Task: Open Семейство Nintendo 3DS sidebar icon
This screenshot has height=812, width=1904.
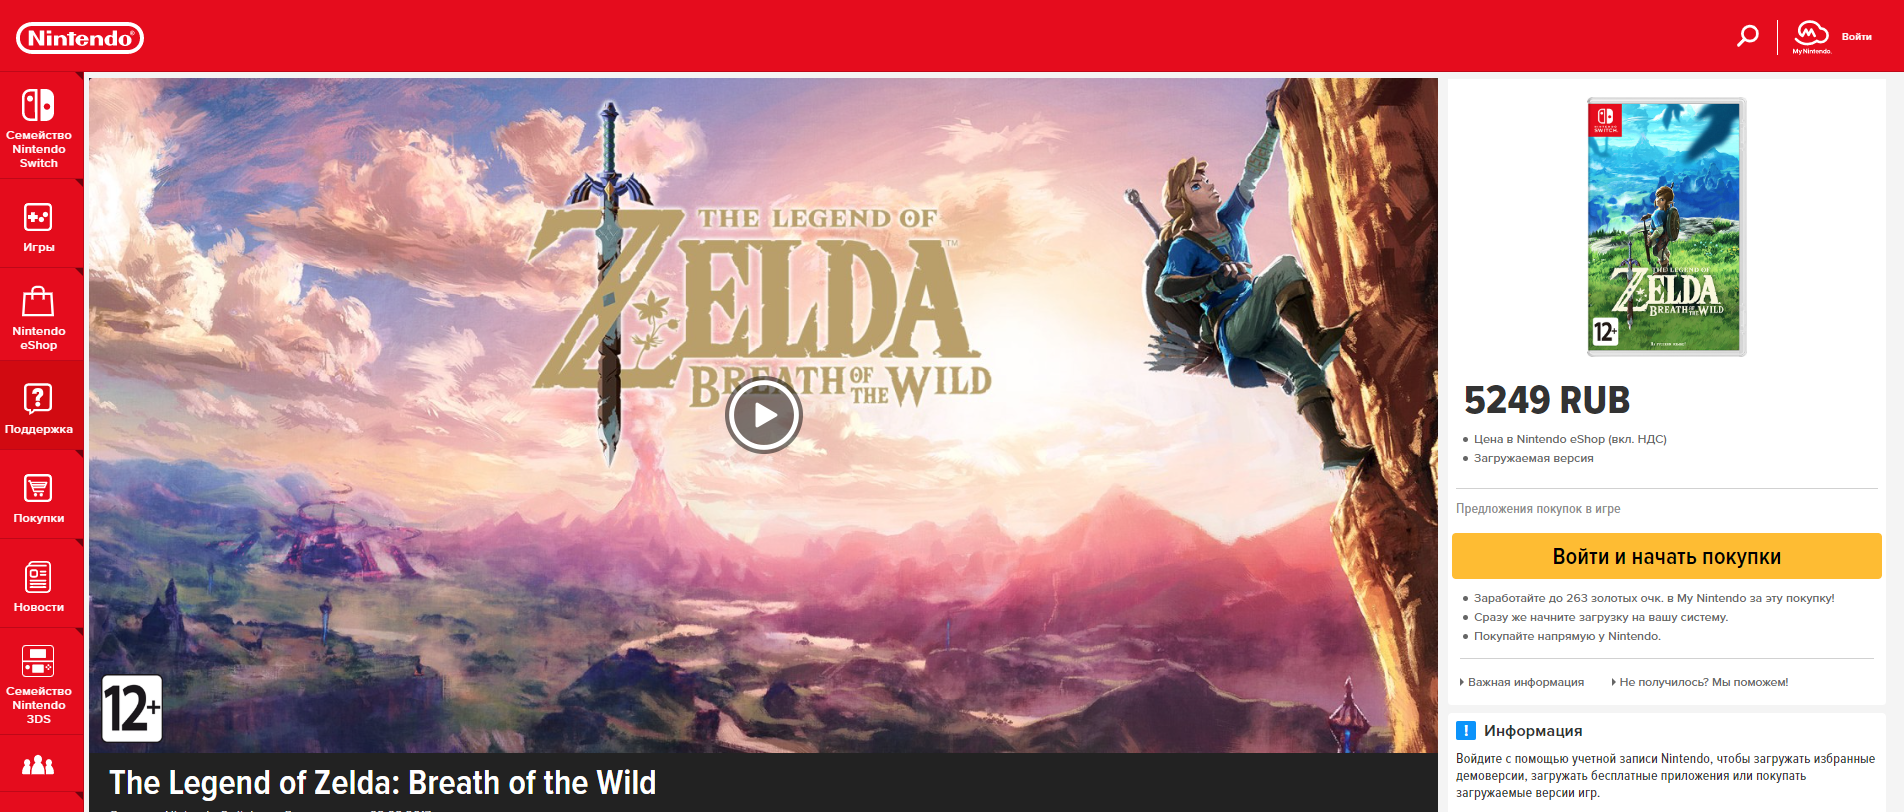Action: 38,661
